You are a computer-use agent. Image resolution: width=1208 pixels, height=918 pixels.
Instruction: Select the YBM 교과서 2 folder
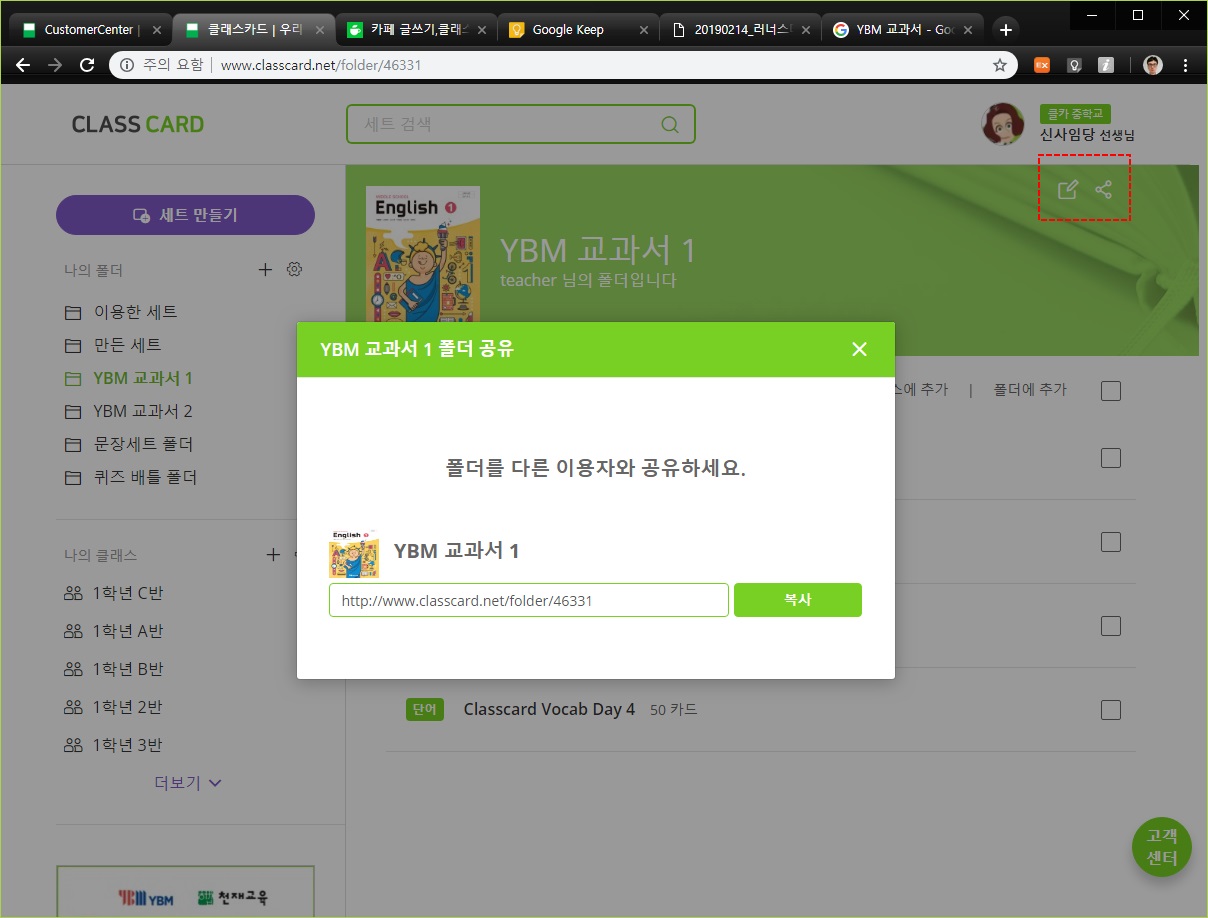tap(143, 411)
